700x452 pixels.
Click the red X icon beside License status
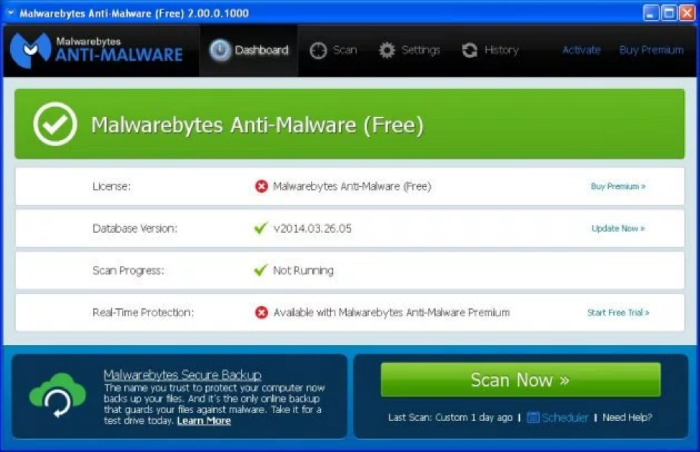click(261, 186)
